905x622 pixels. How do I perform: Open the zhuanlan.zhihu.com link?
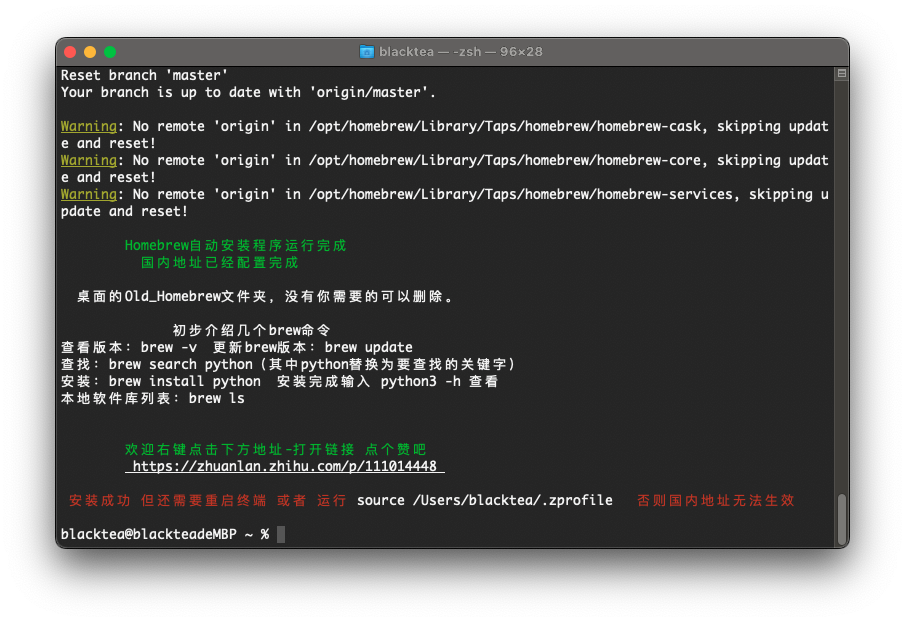[285, 466]
